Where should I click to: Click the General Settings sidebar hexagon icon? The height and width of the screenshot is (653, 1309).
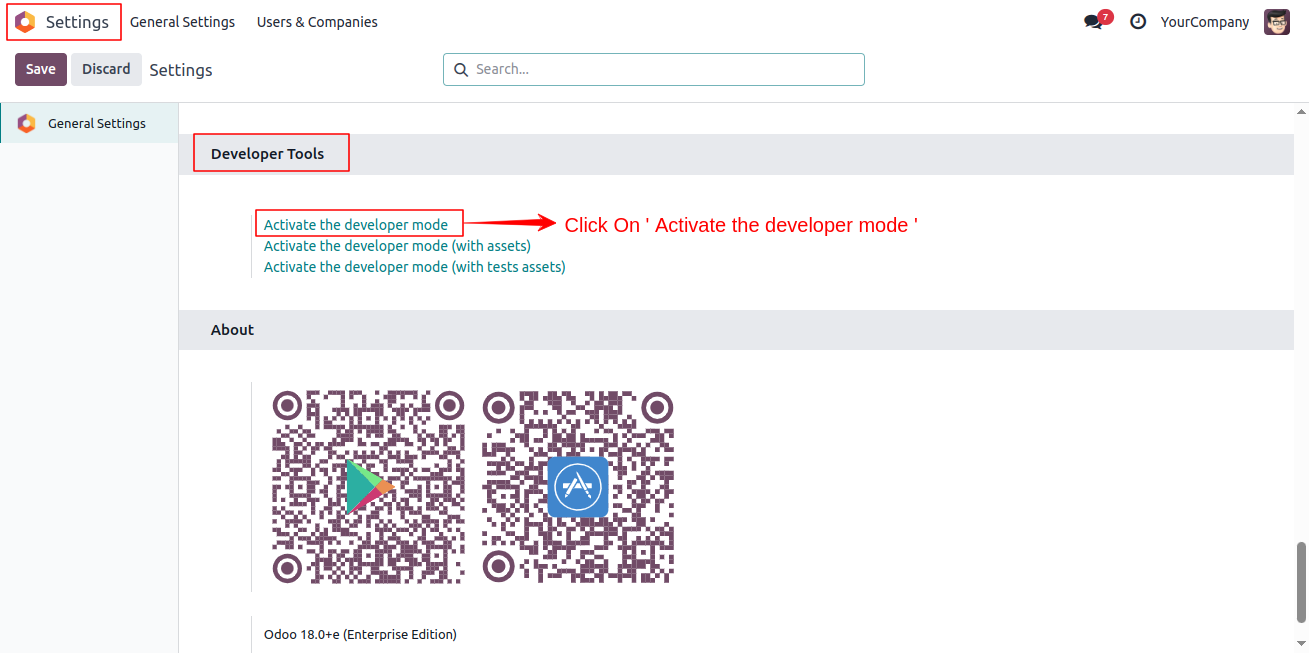tap(27, 124)
